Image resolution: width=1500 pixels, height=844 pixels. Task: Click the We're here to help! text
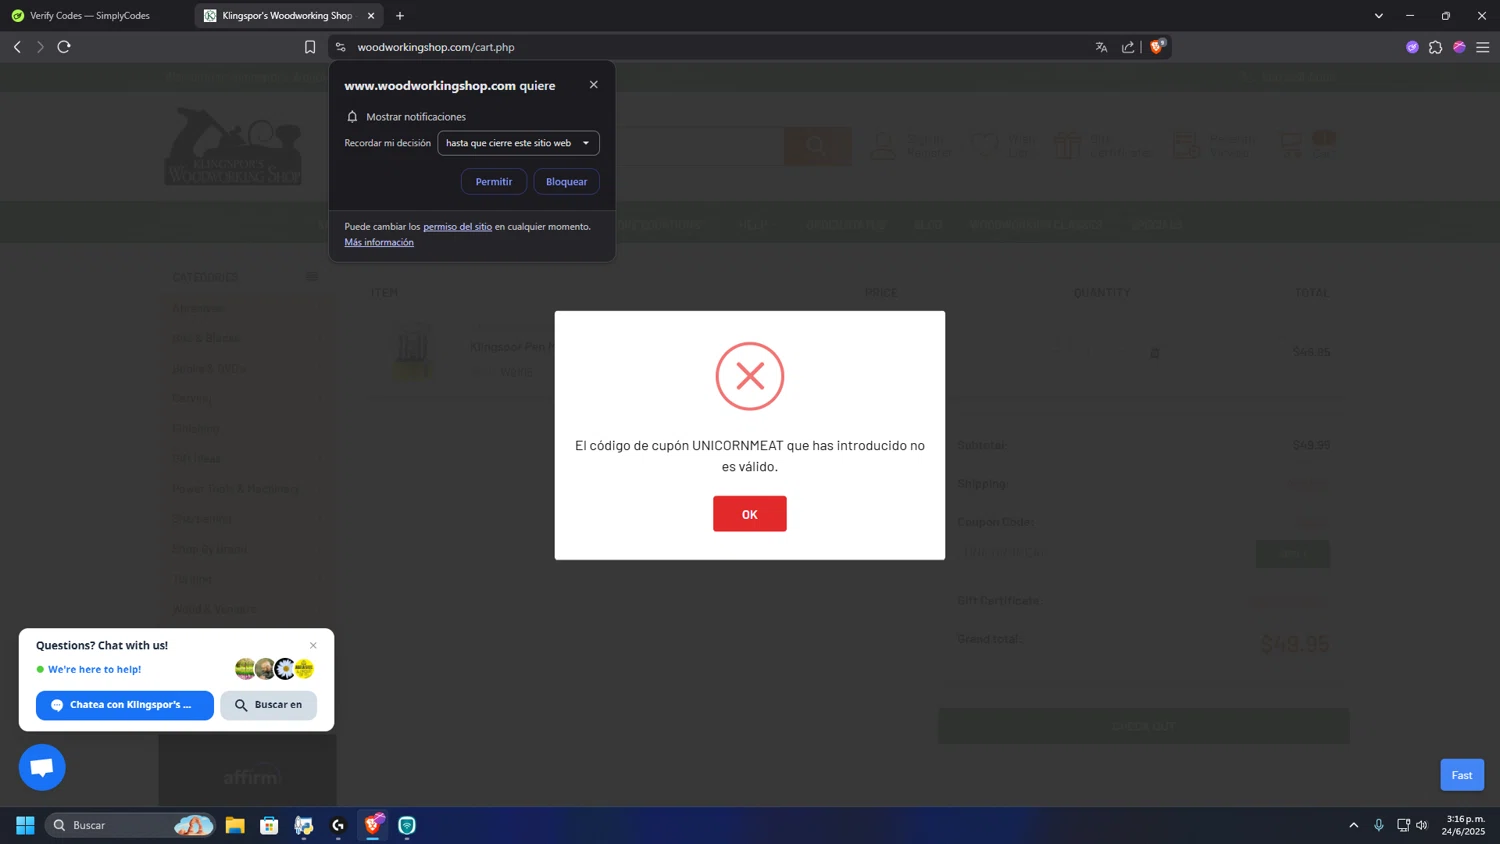coord(94,670)
